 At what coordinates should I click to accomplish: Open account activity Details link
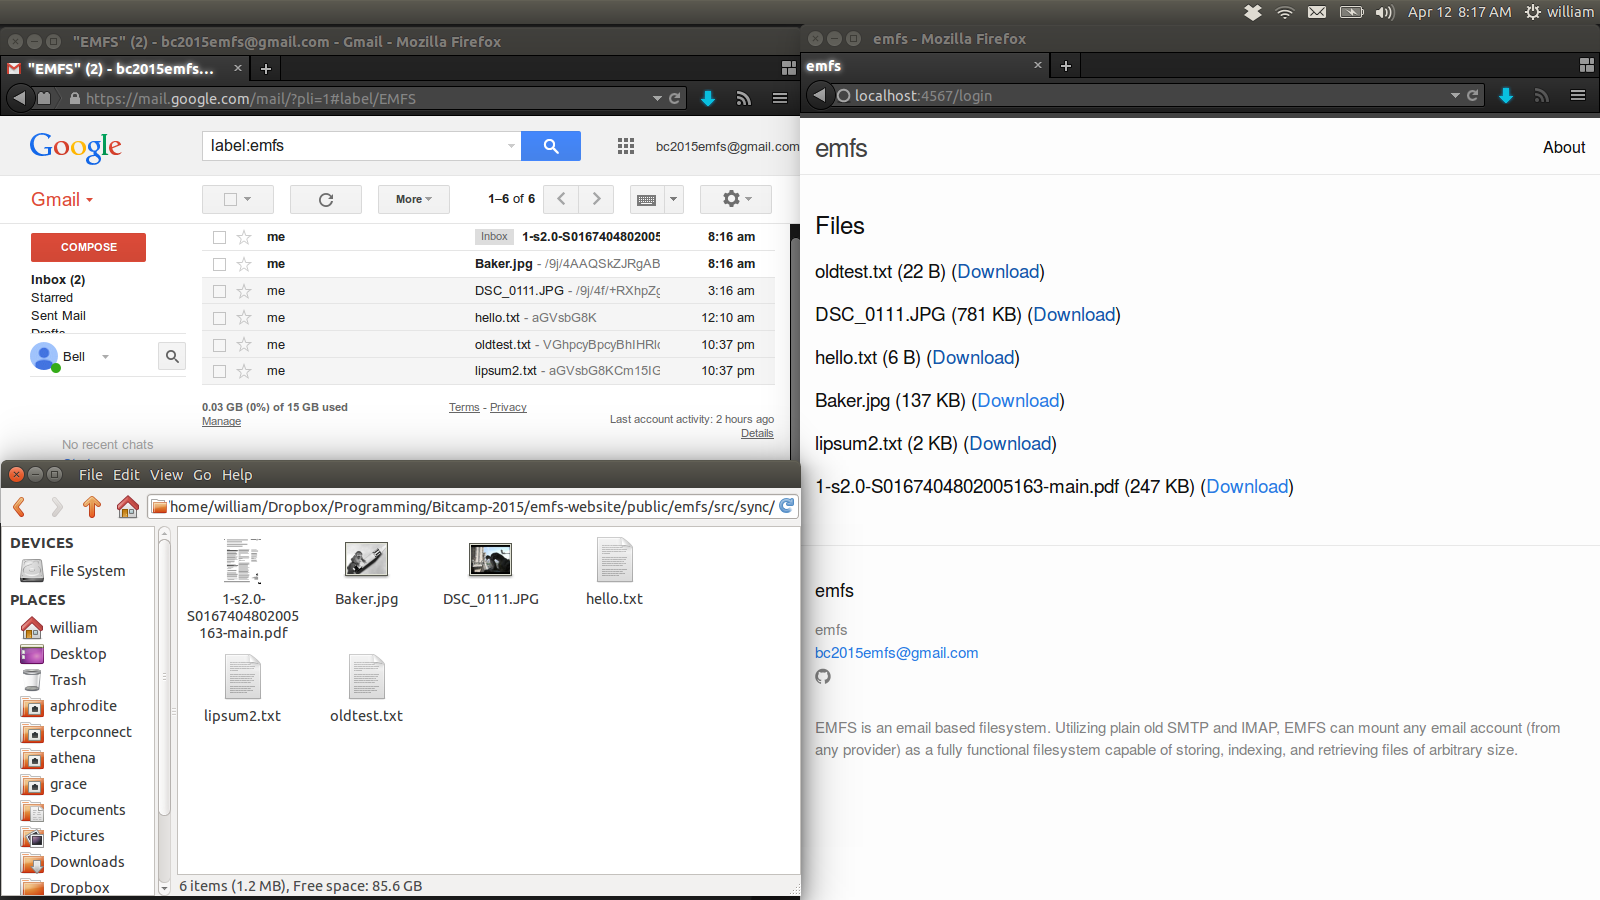pos(757,434)
